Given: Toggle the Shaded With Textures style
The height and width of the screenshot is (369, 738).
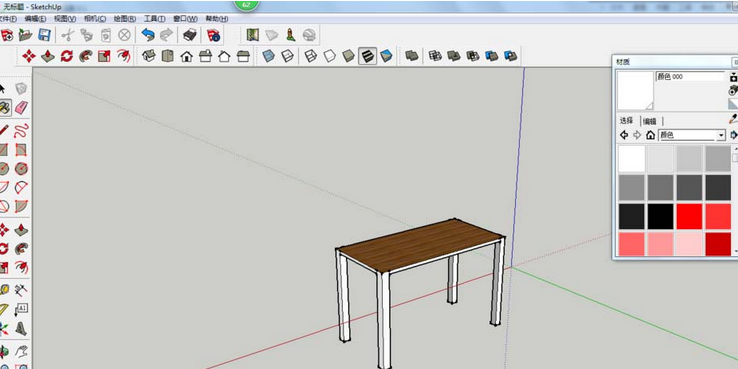Looking at the screenshot, I should coord(368,56).
